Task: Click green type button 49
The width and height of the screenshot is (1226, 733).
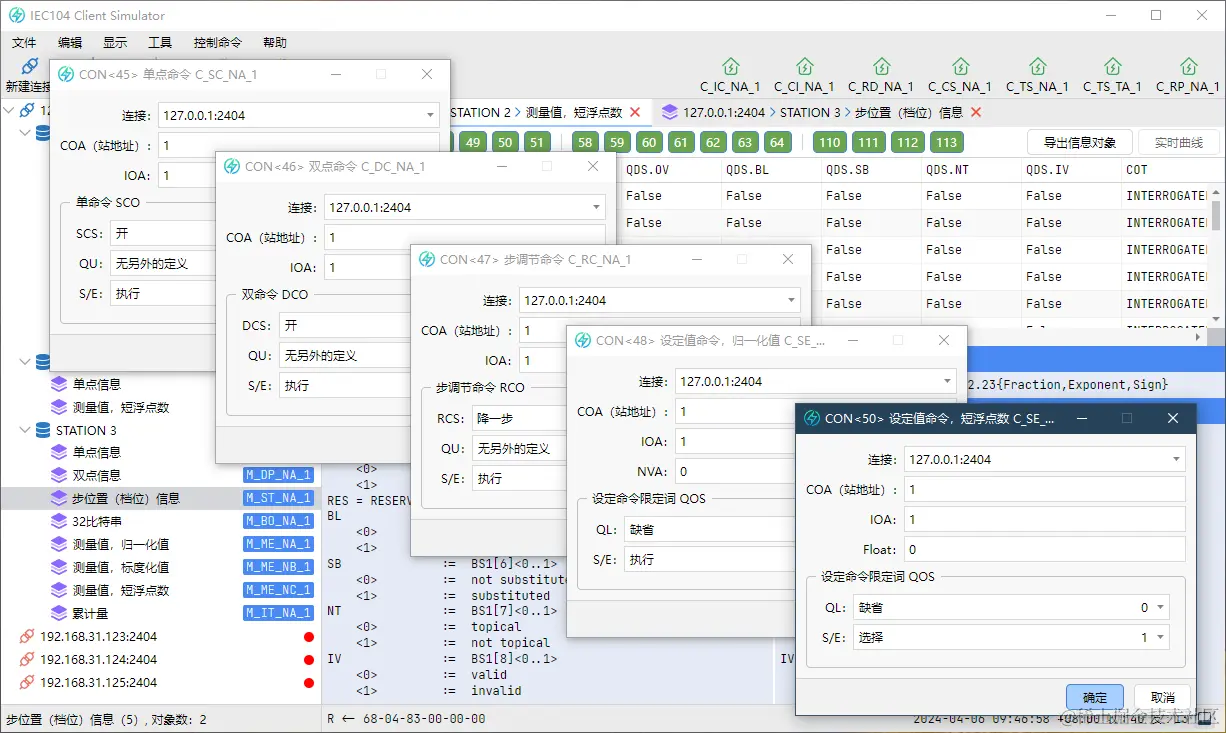Action: point(473,142)
